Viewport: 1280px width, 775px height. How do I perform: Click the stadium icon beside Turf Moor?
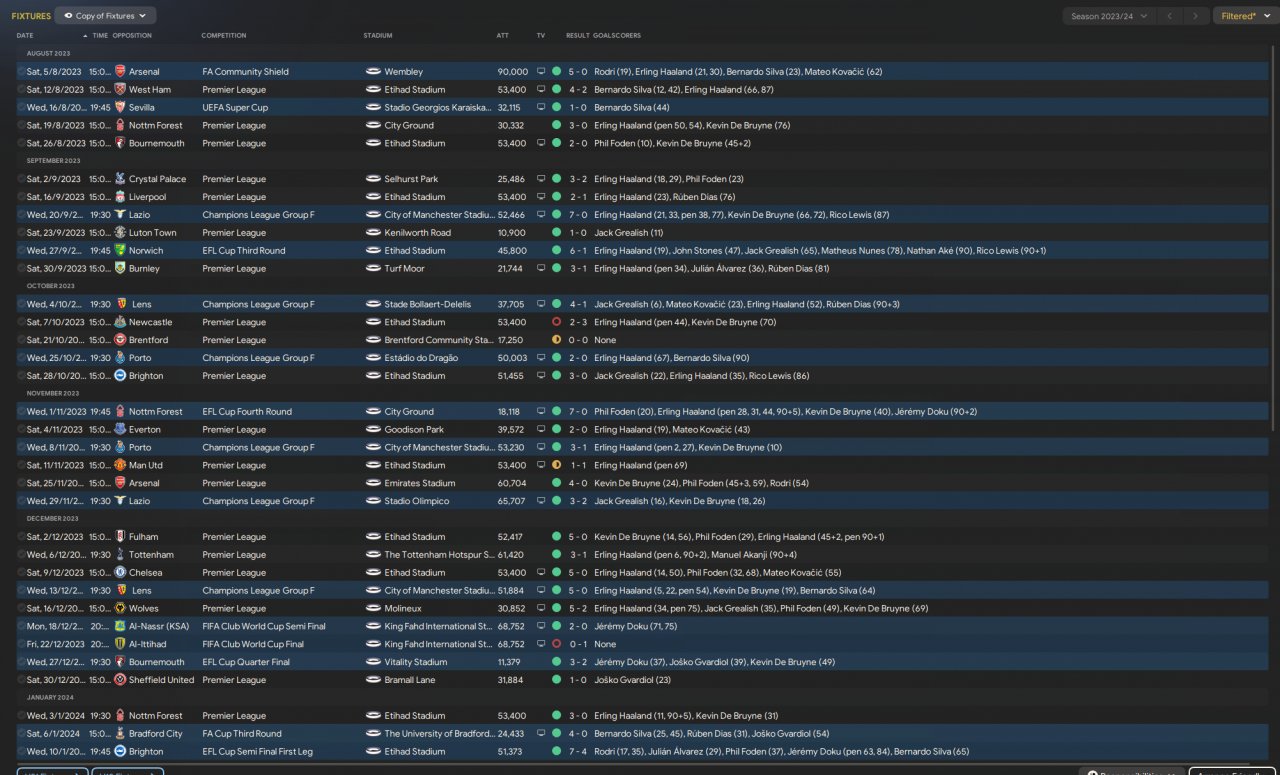[373, 269]
